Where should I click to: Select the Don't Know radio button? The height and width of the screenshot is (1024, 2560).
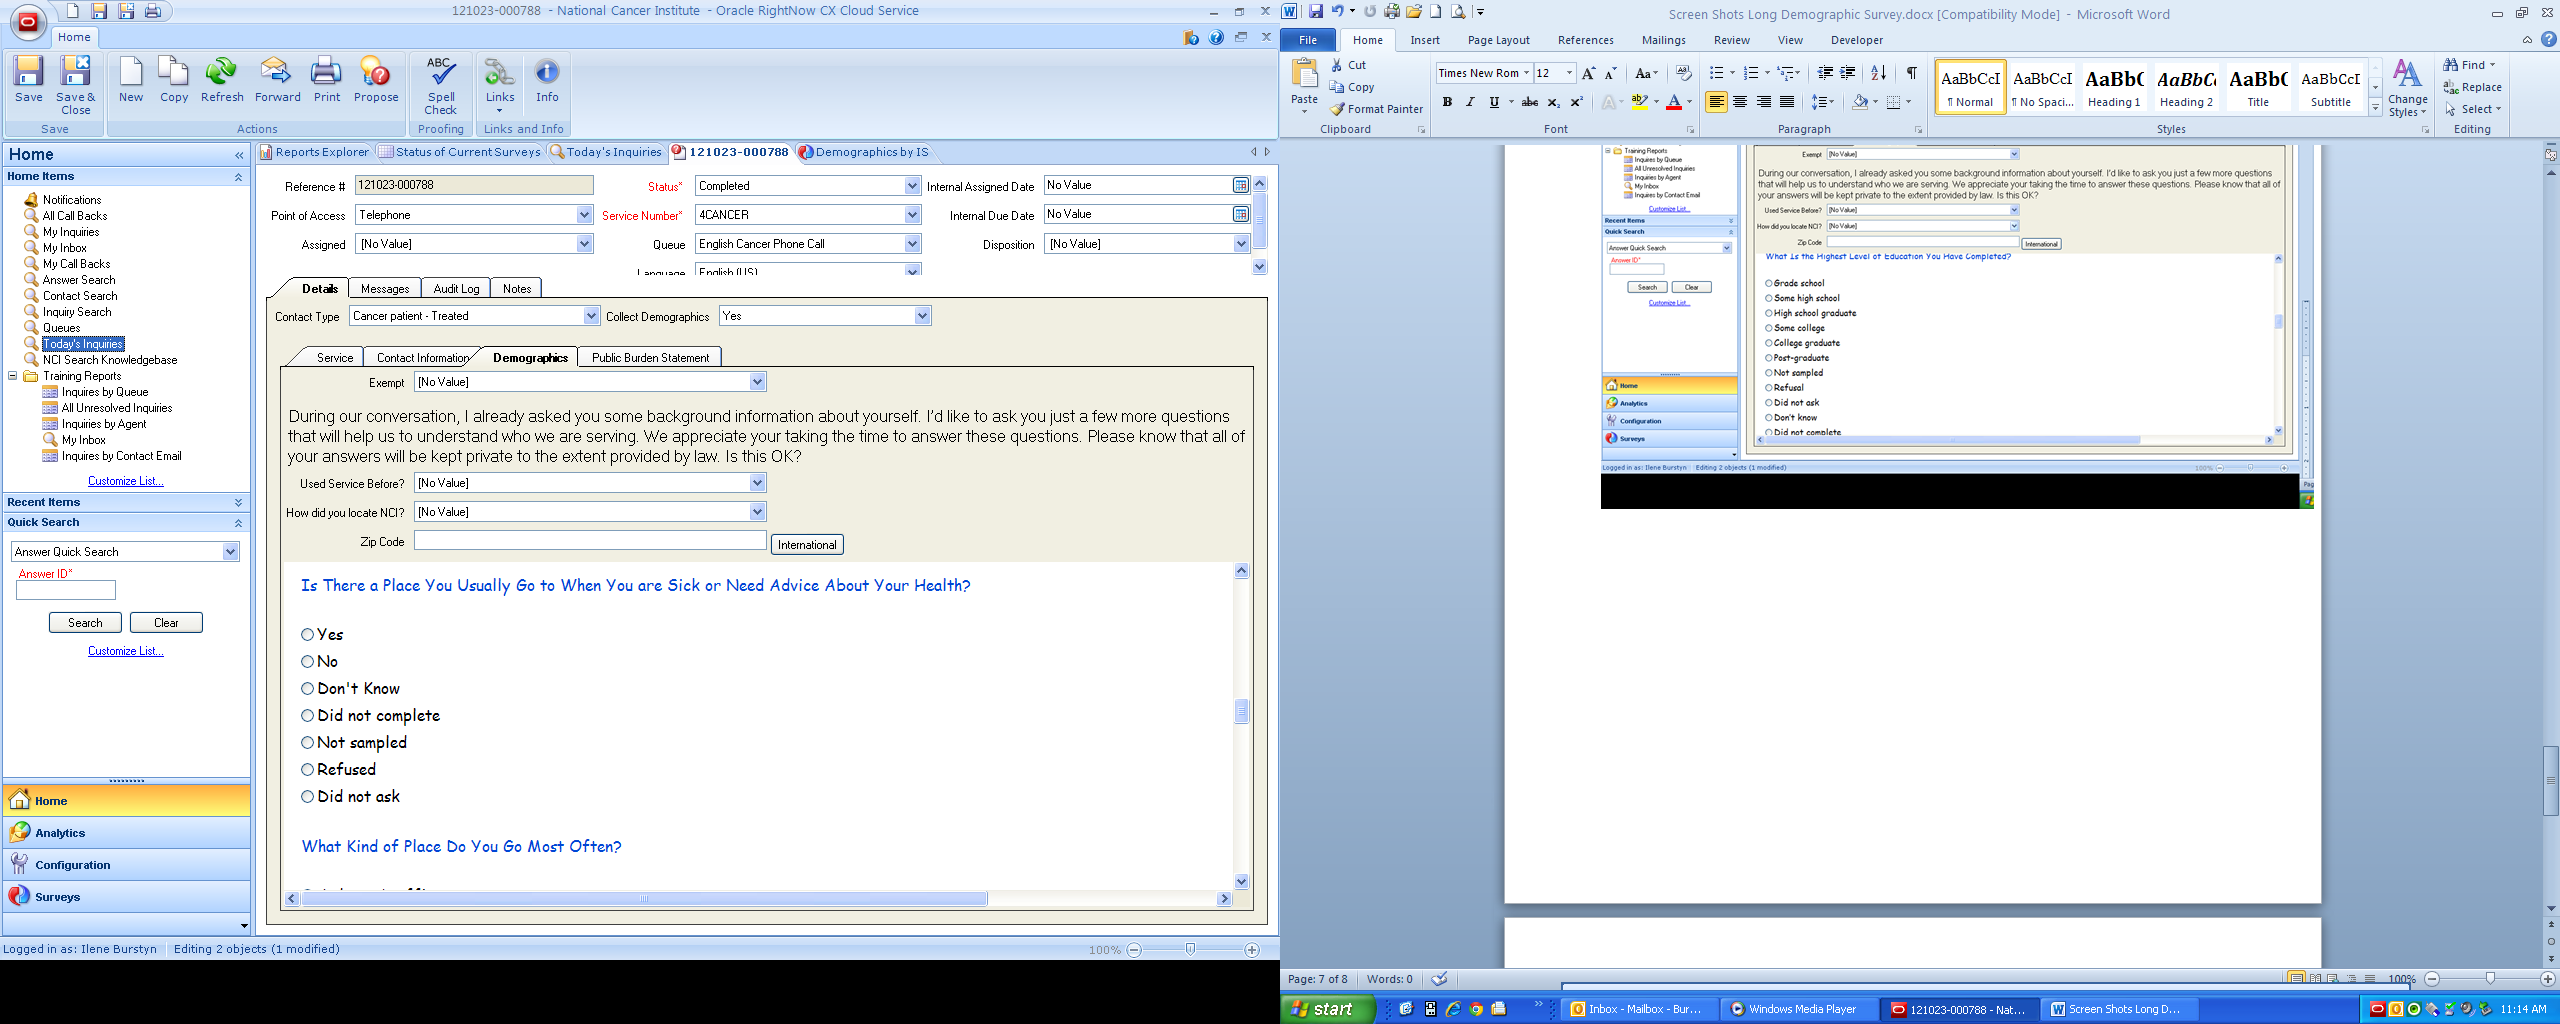pyautogui.click(x=308, y=689)
